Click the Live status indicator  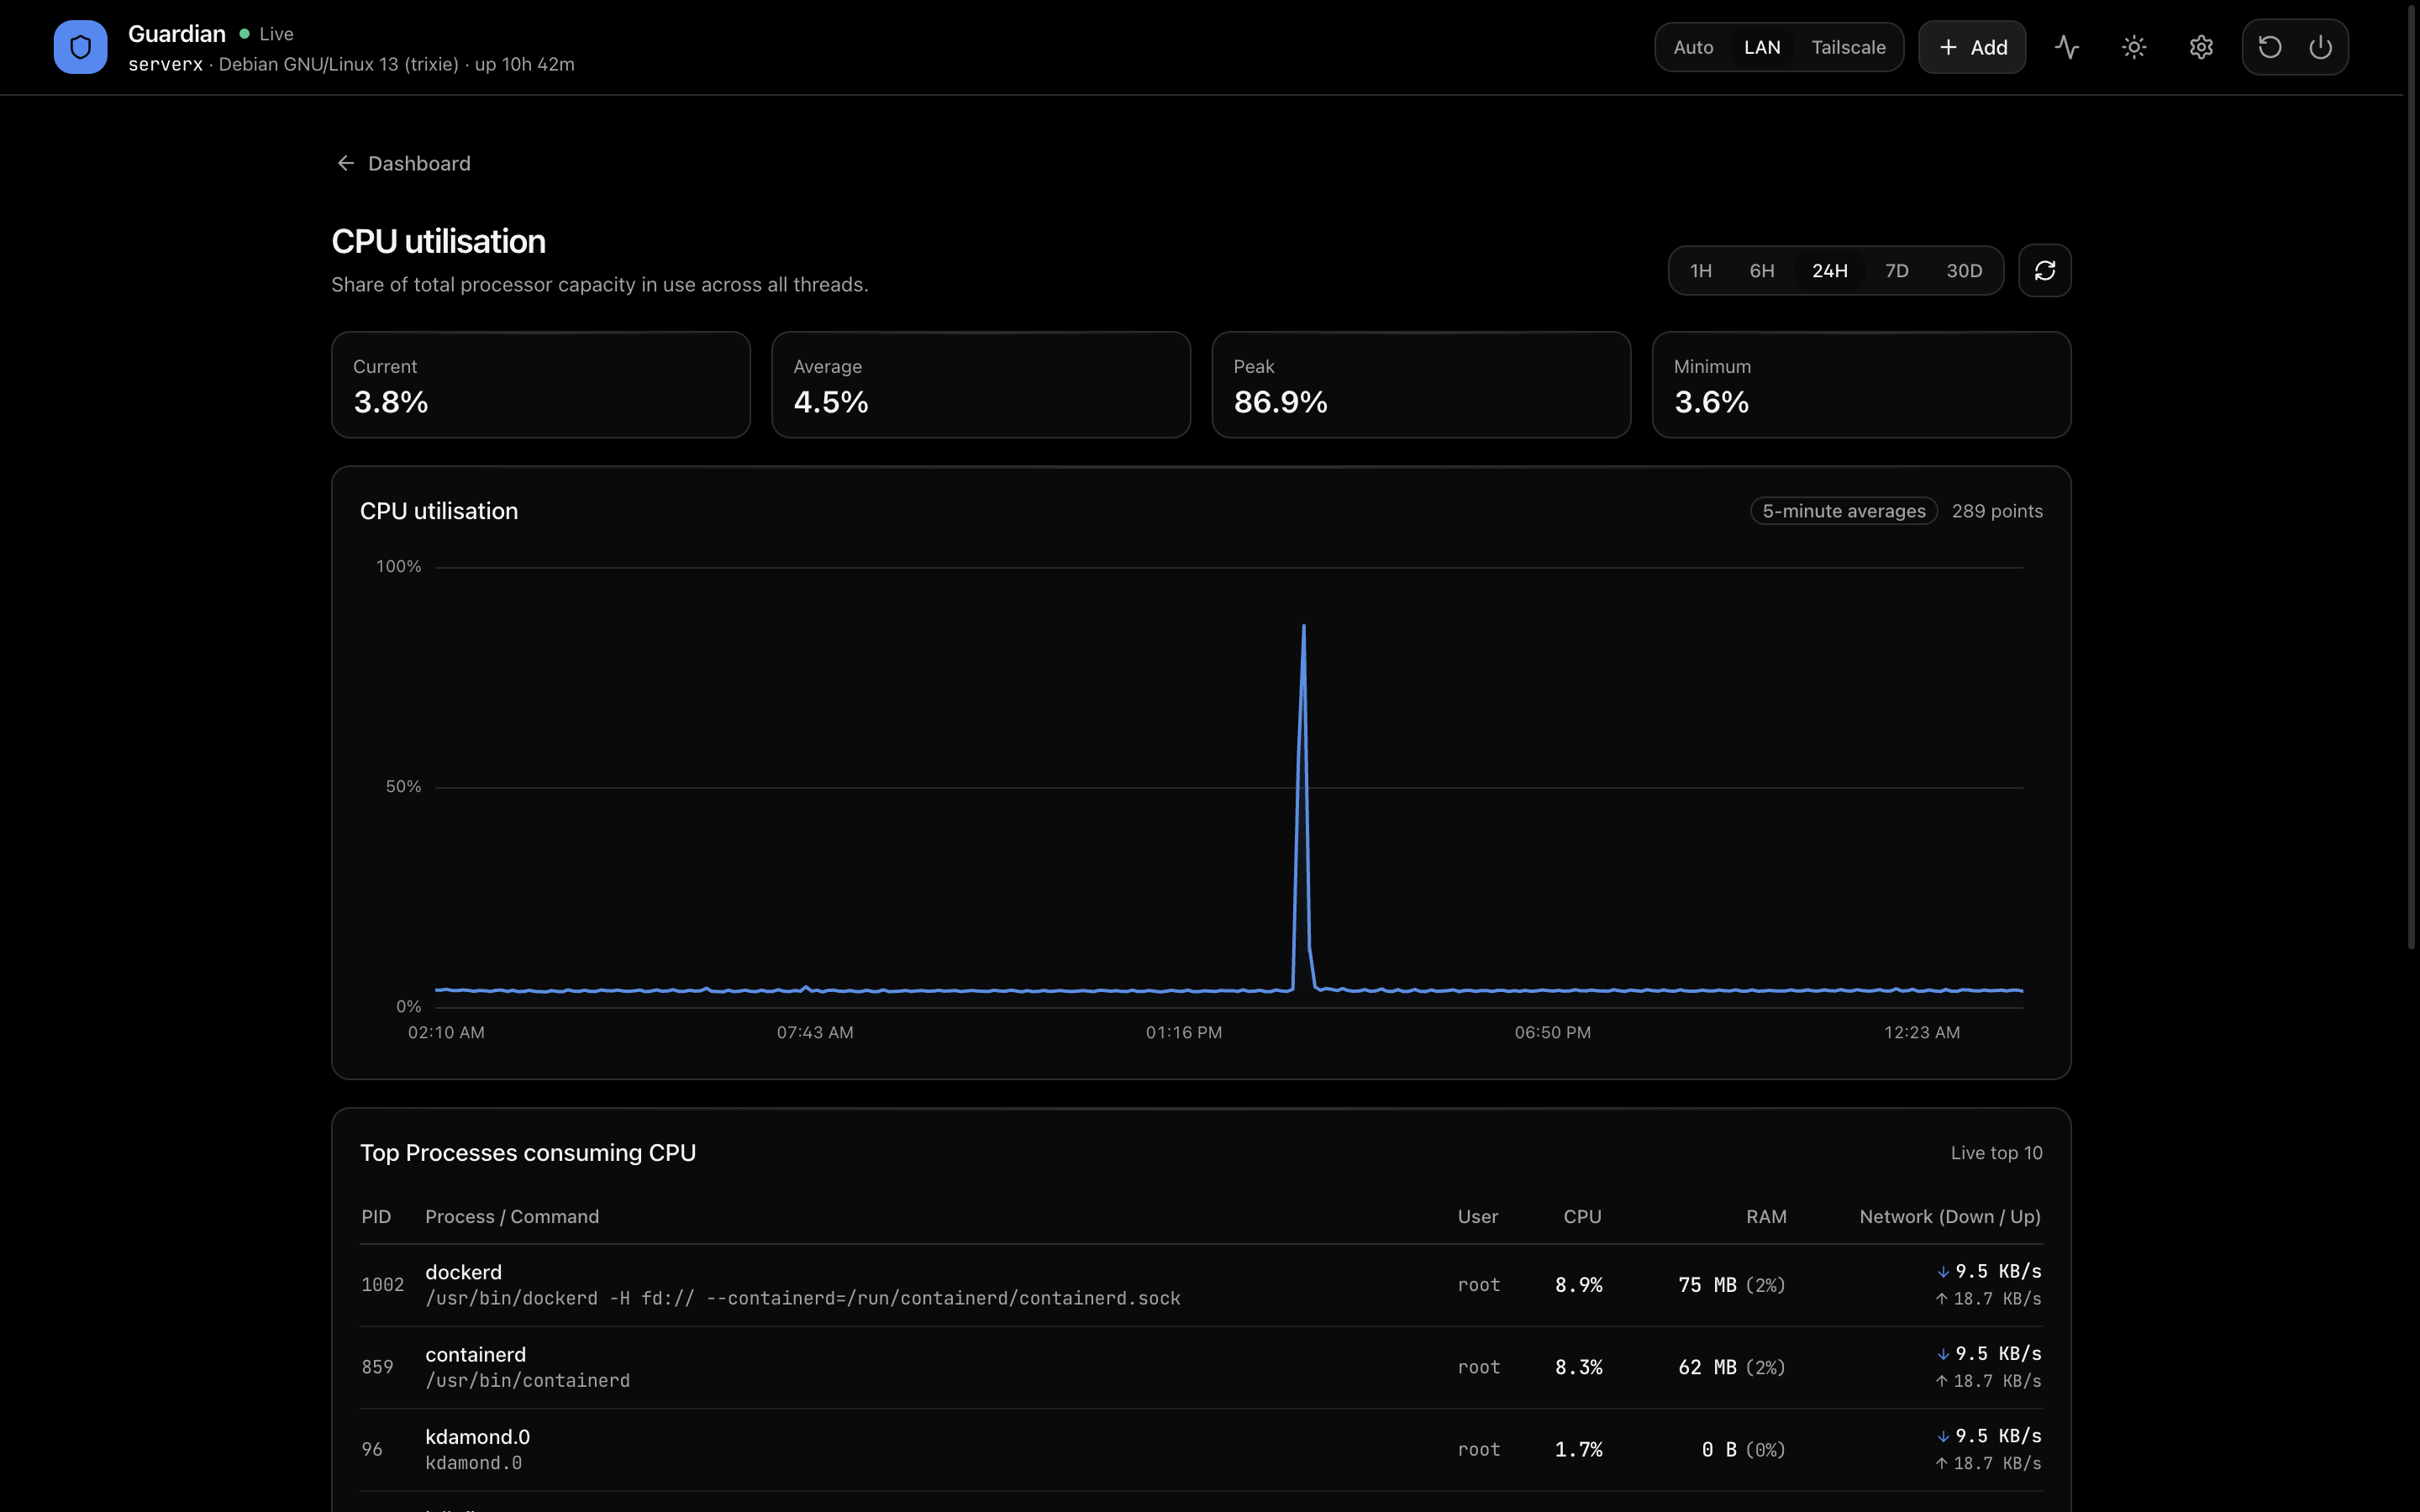click(266, 34)
